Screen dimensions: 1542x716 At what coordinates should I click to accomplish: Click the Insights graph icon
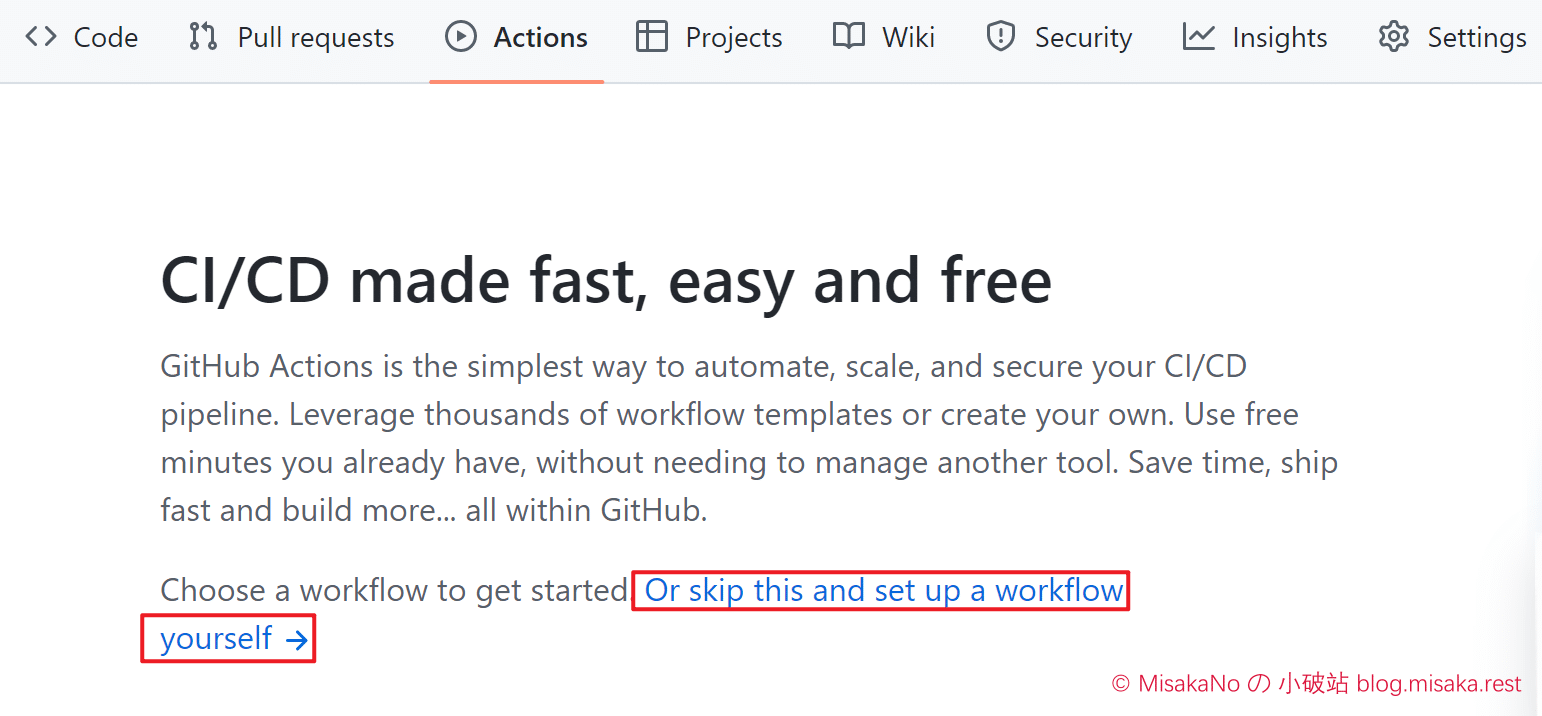pyautogui.click(x=1198, y=37)
